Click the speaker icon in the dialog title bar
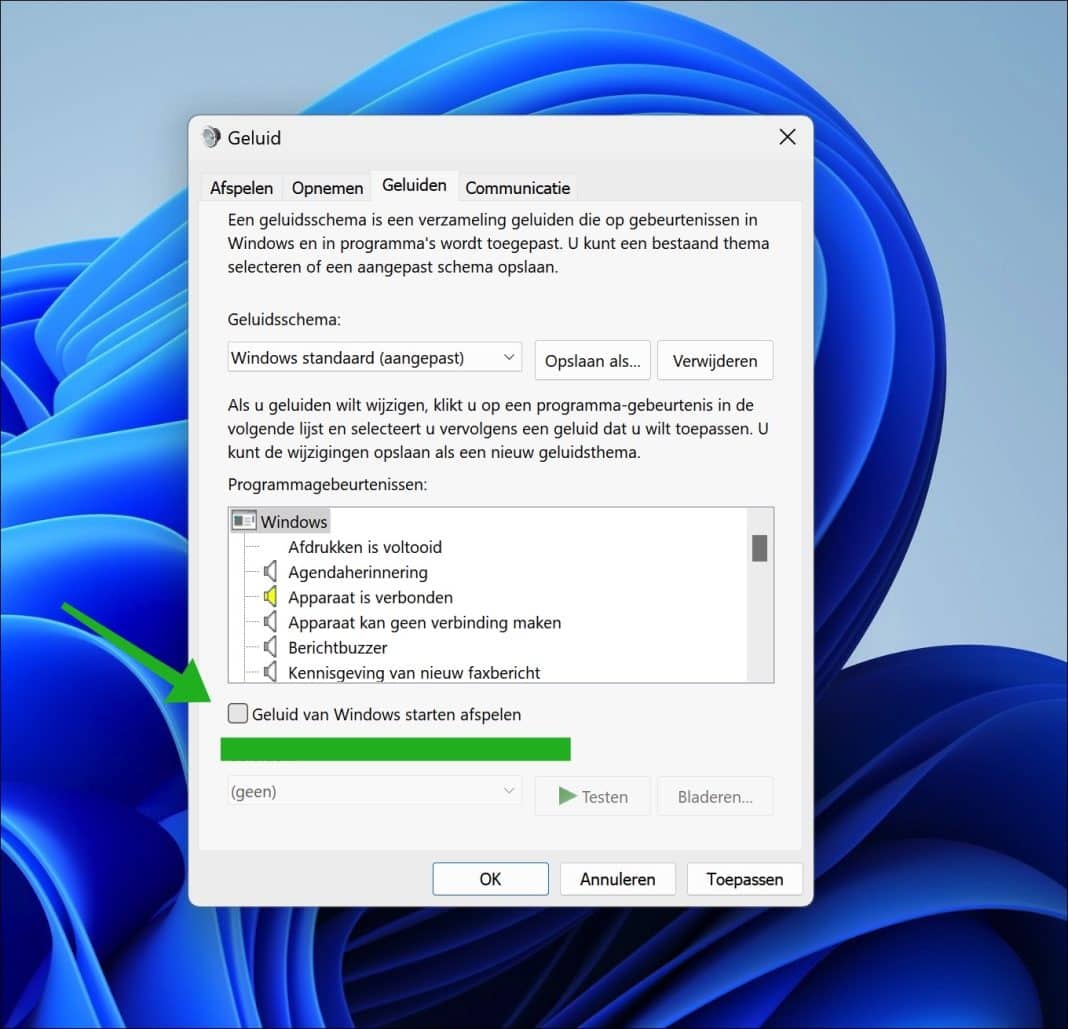Viewport: 1068px width, 1029px height. tap(211, 137)
